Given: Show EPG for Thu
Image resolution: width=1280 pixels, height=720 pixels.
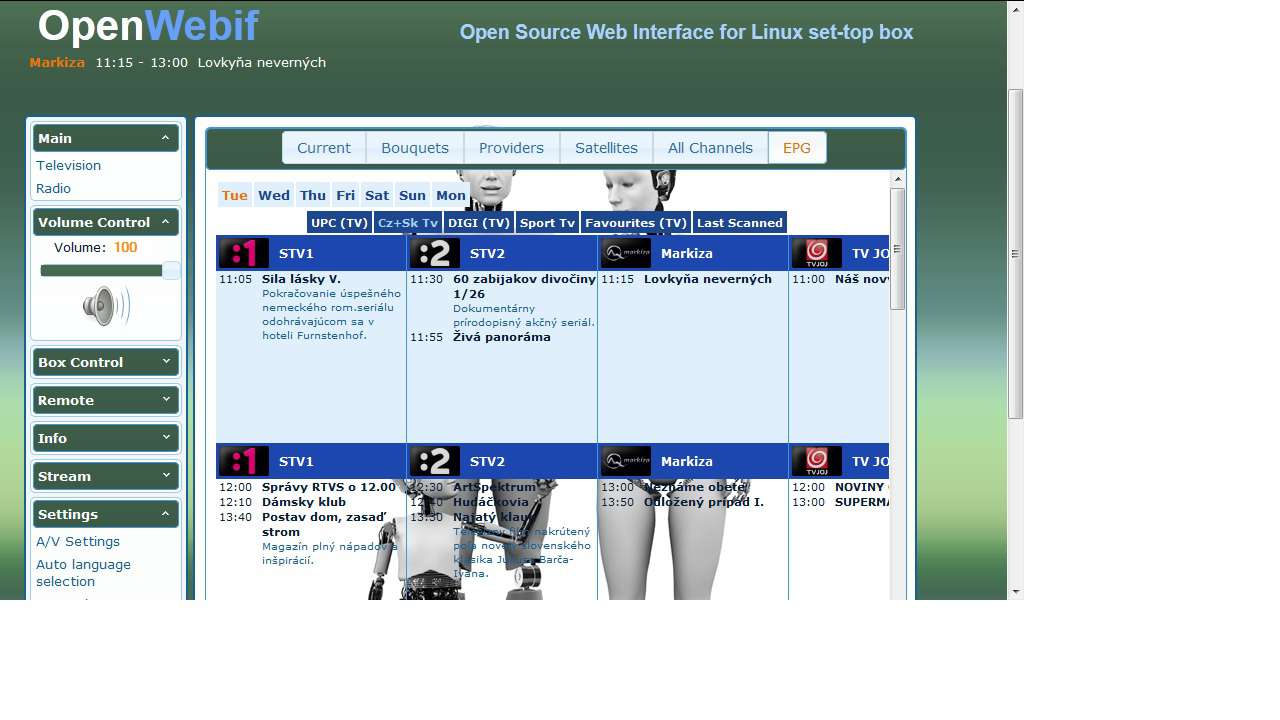Looking at the screenshot, I should (x=313, y=195).
